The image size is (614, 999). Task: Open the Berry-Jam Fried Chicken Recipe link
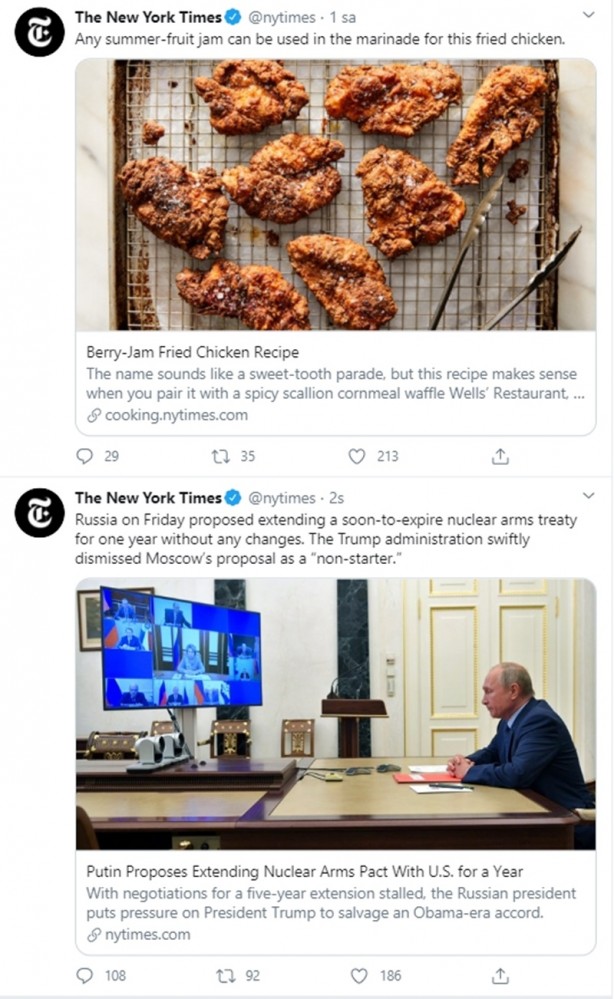(x=192, y=352)
